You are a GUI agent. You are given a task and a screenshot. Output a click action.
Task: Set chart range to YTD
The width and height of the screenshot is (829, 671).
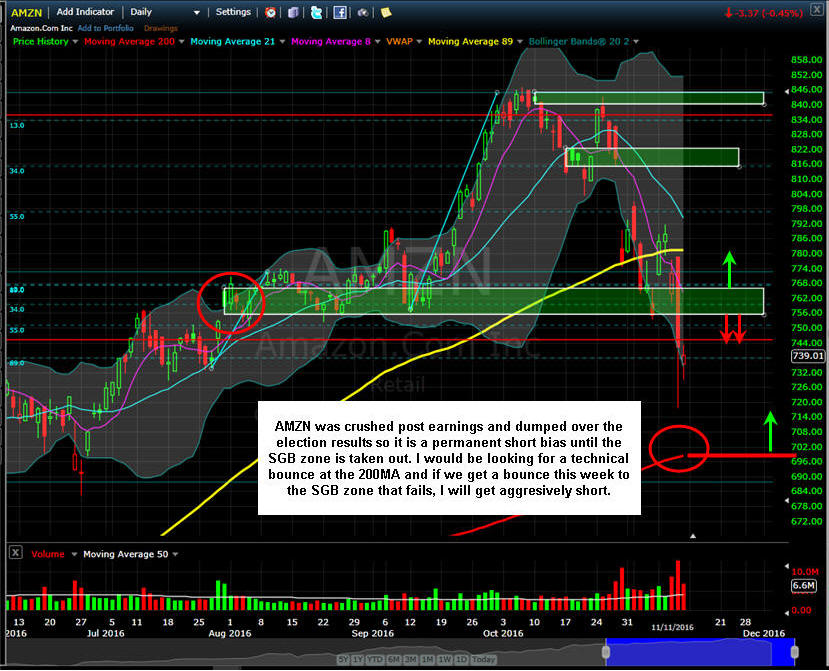pos(375,659)
